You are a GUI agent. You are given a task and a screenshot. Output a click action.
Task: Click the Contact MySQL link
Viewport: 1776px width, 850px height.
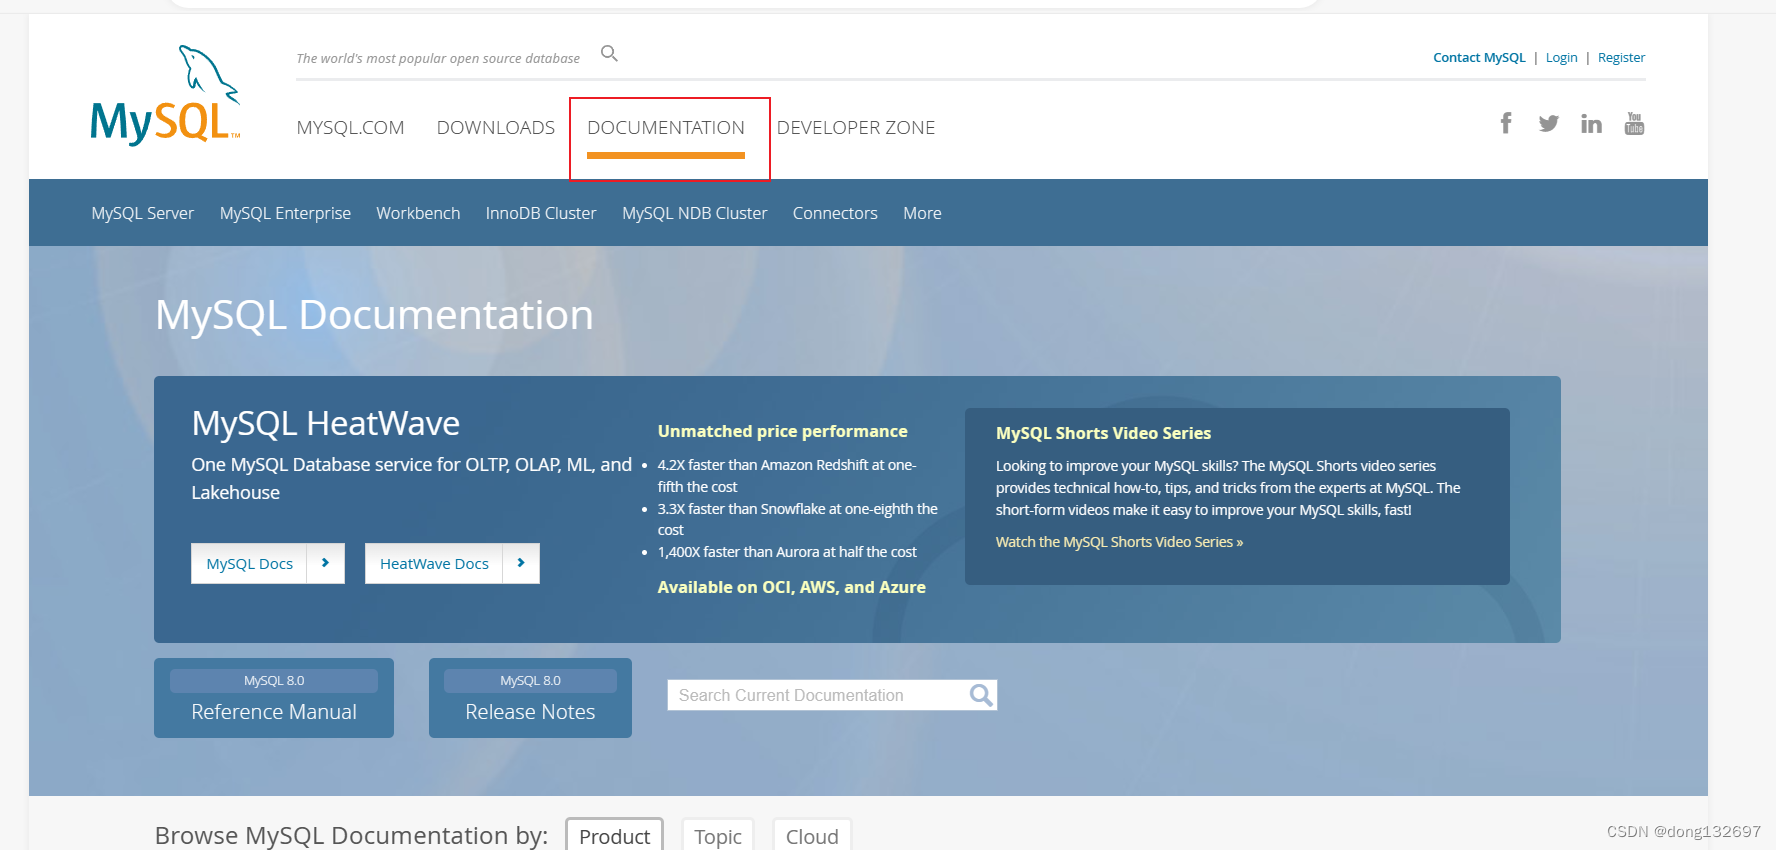pyautogui.click(x=1479, y=58)
